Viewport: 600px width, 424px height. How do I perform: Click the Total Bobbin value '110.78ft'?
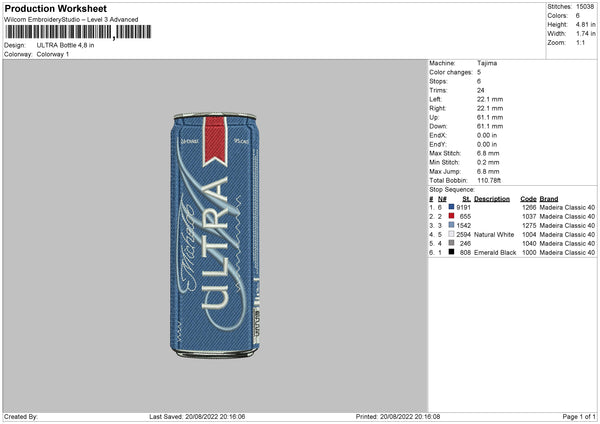tap(489, 180)
